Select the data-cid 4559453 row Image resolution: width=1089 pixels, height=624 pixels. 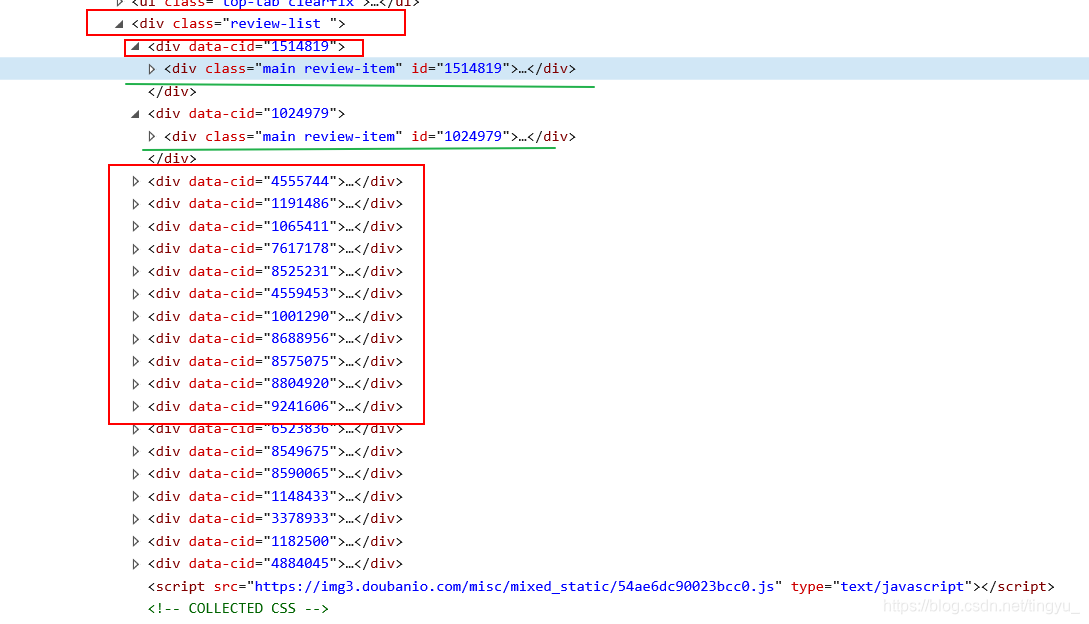(x=275, y=294)
